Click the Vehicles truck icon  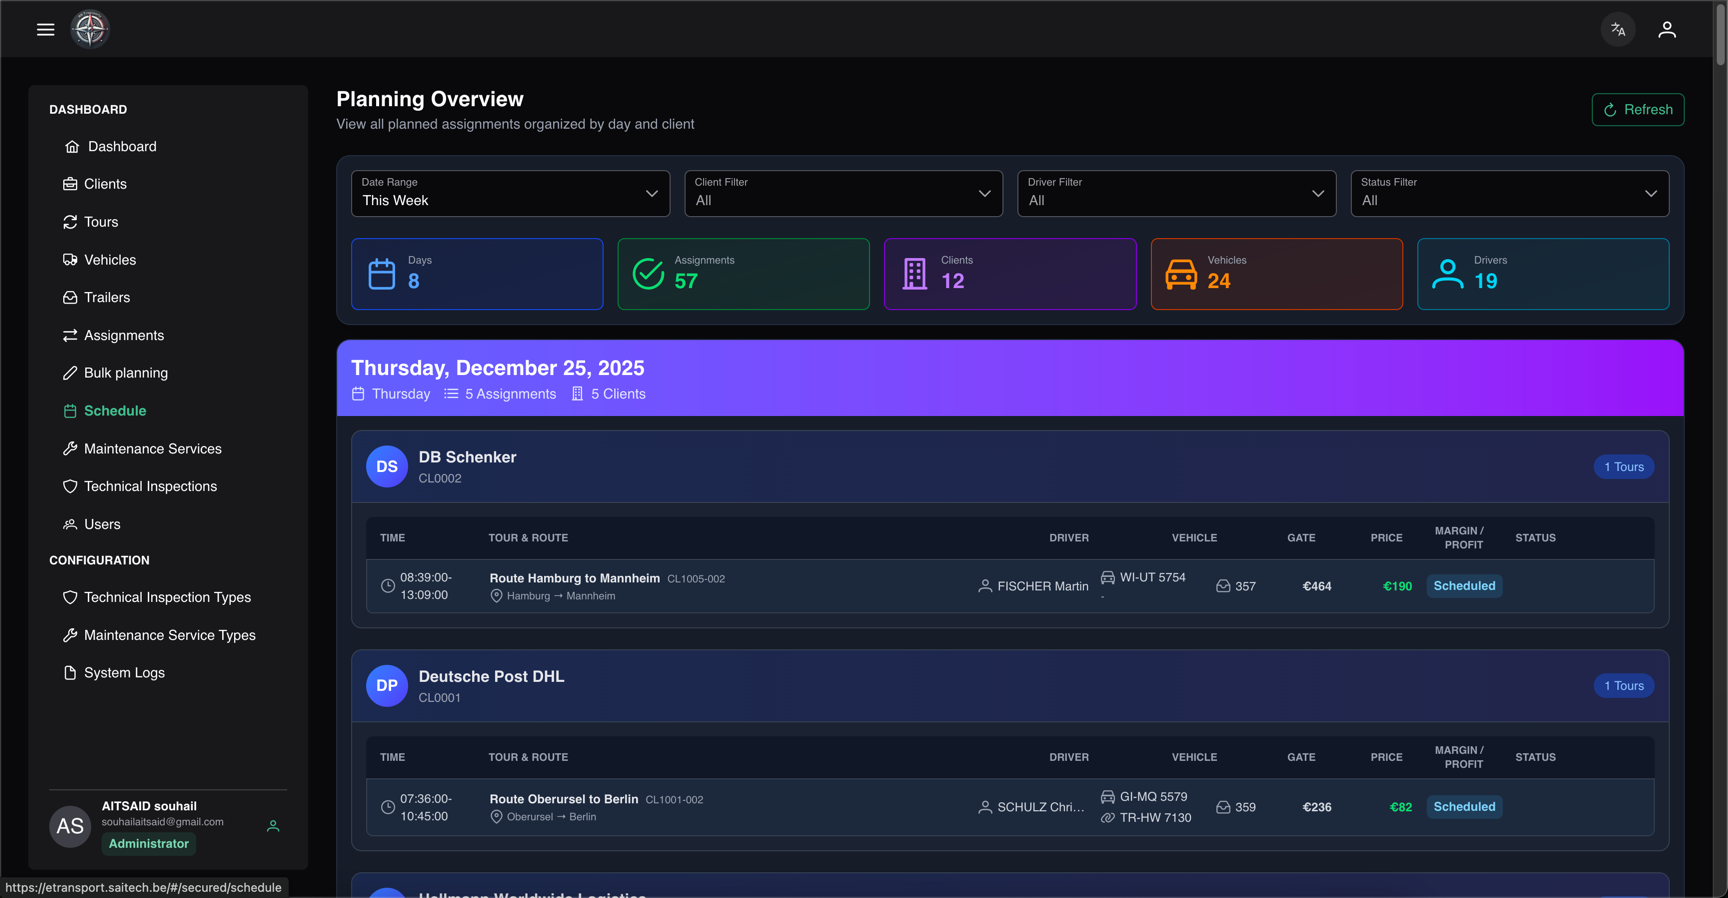tap(70, 260)
